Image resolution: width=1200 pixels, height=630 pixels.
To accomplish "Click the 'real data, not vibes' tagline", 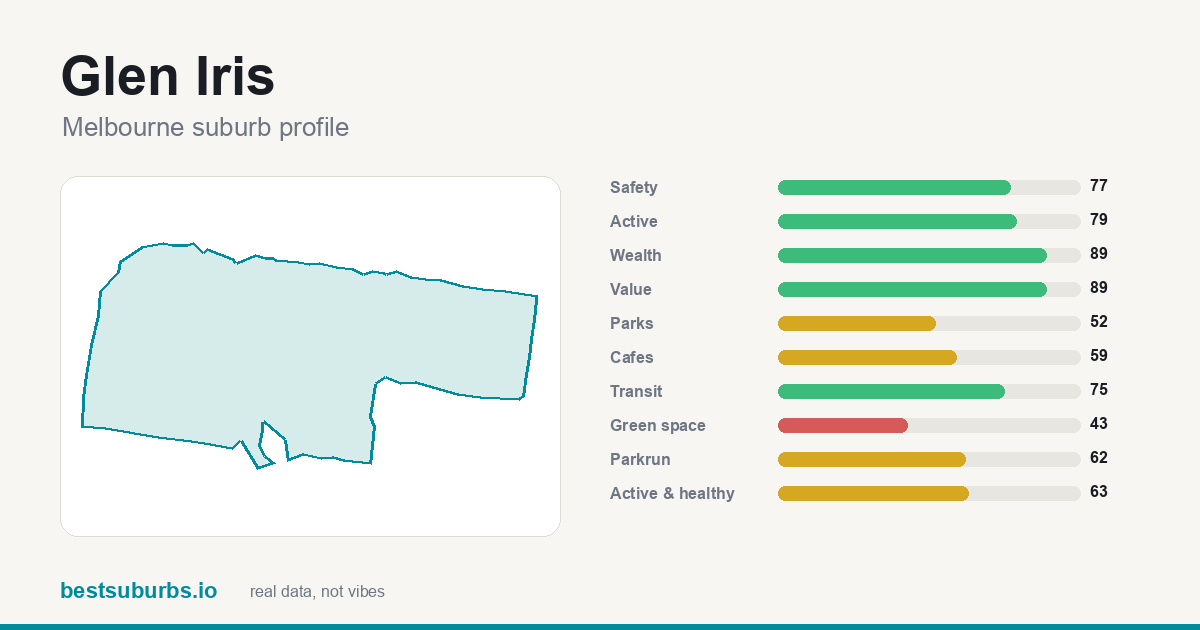I will 317,592.
